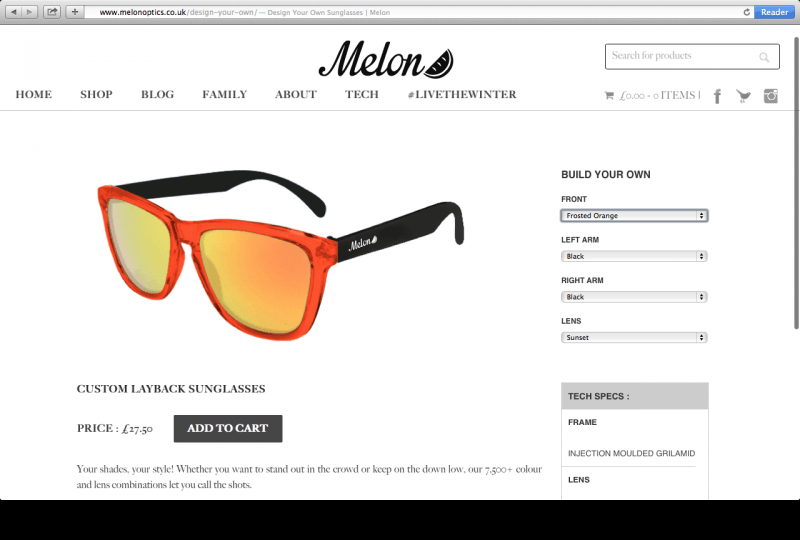
Task: Open the Front color dropdown showing Frosted Orange
Action: tap(634, 215)
